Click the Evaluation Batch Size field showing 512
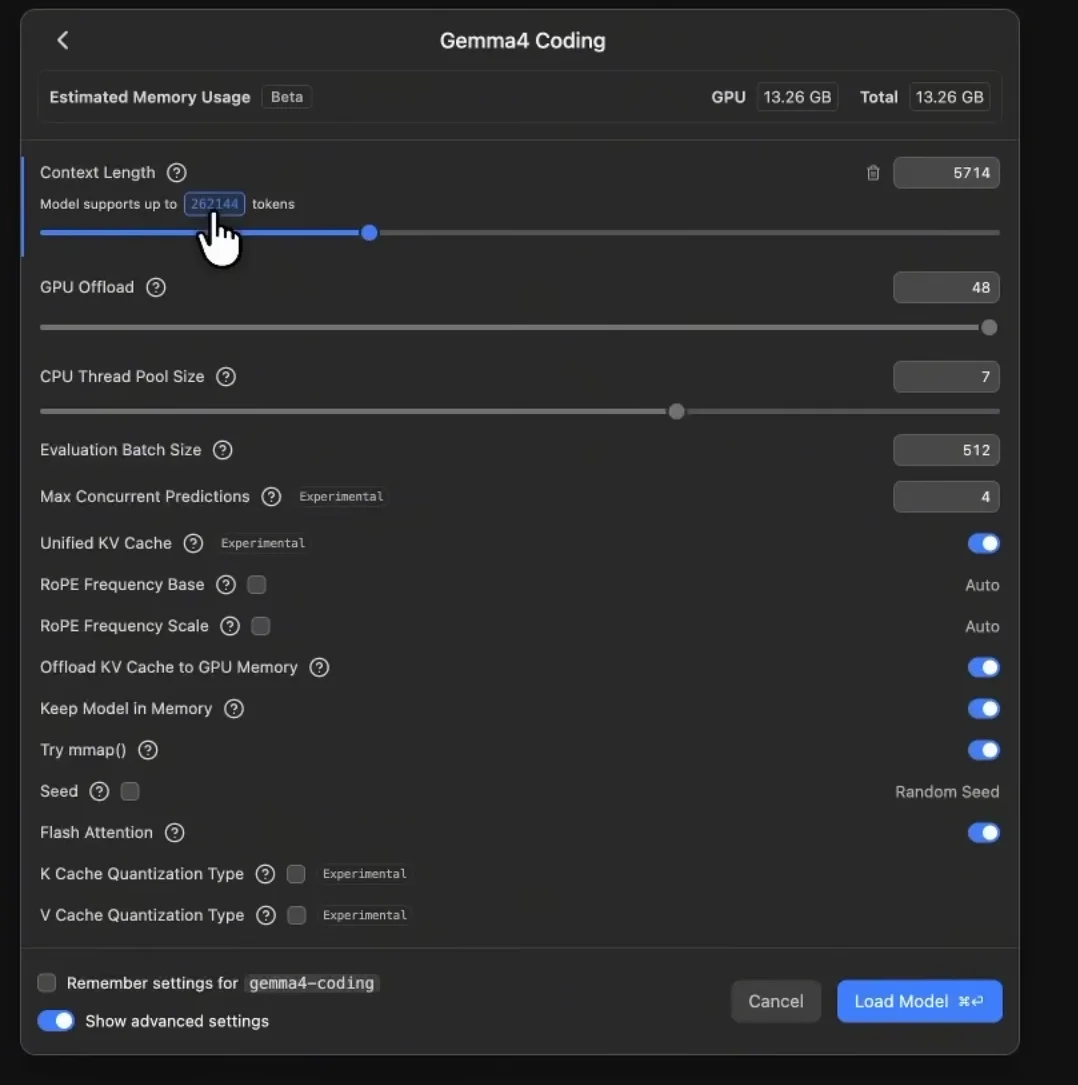The height and width of the screenshot is (1085, 1078). [x=946, y=450]
